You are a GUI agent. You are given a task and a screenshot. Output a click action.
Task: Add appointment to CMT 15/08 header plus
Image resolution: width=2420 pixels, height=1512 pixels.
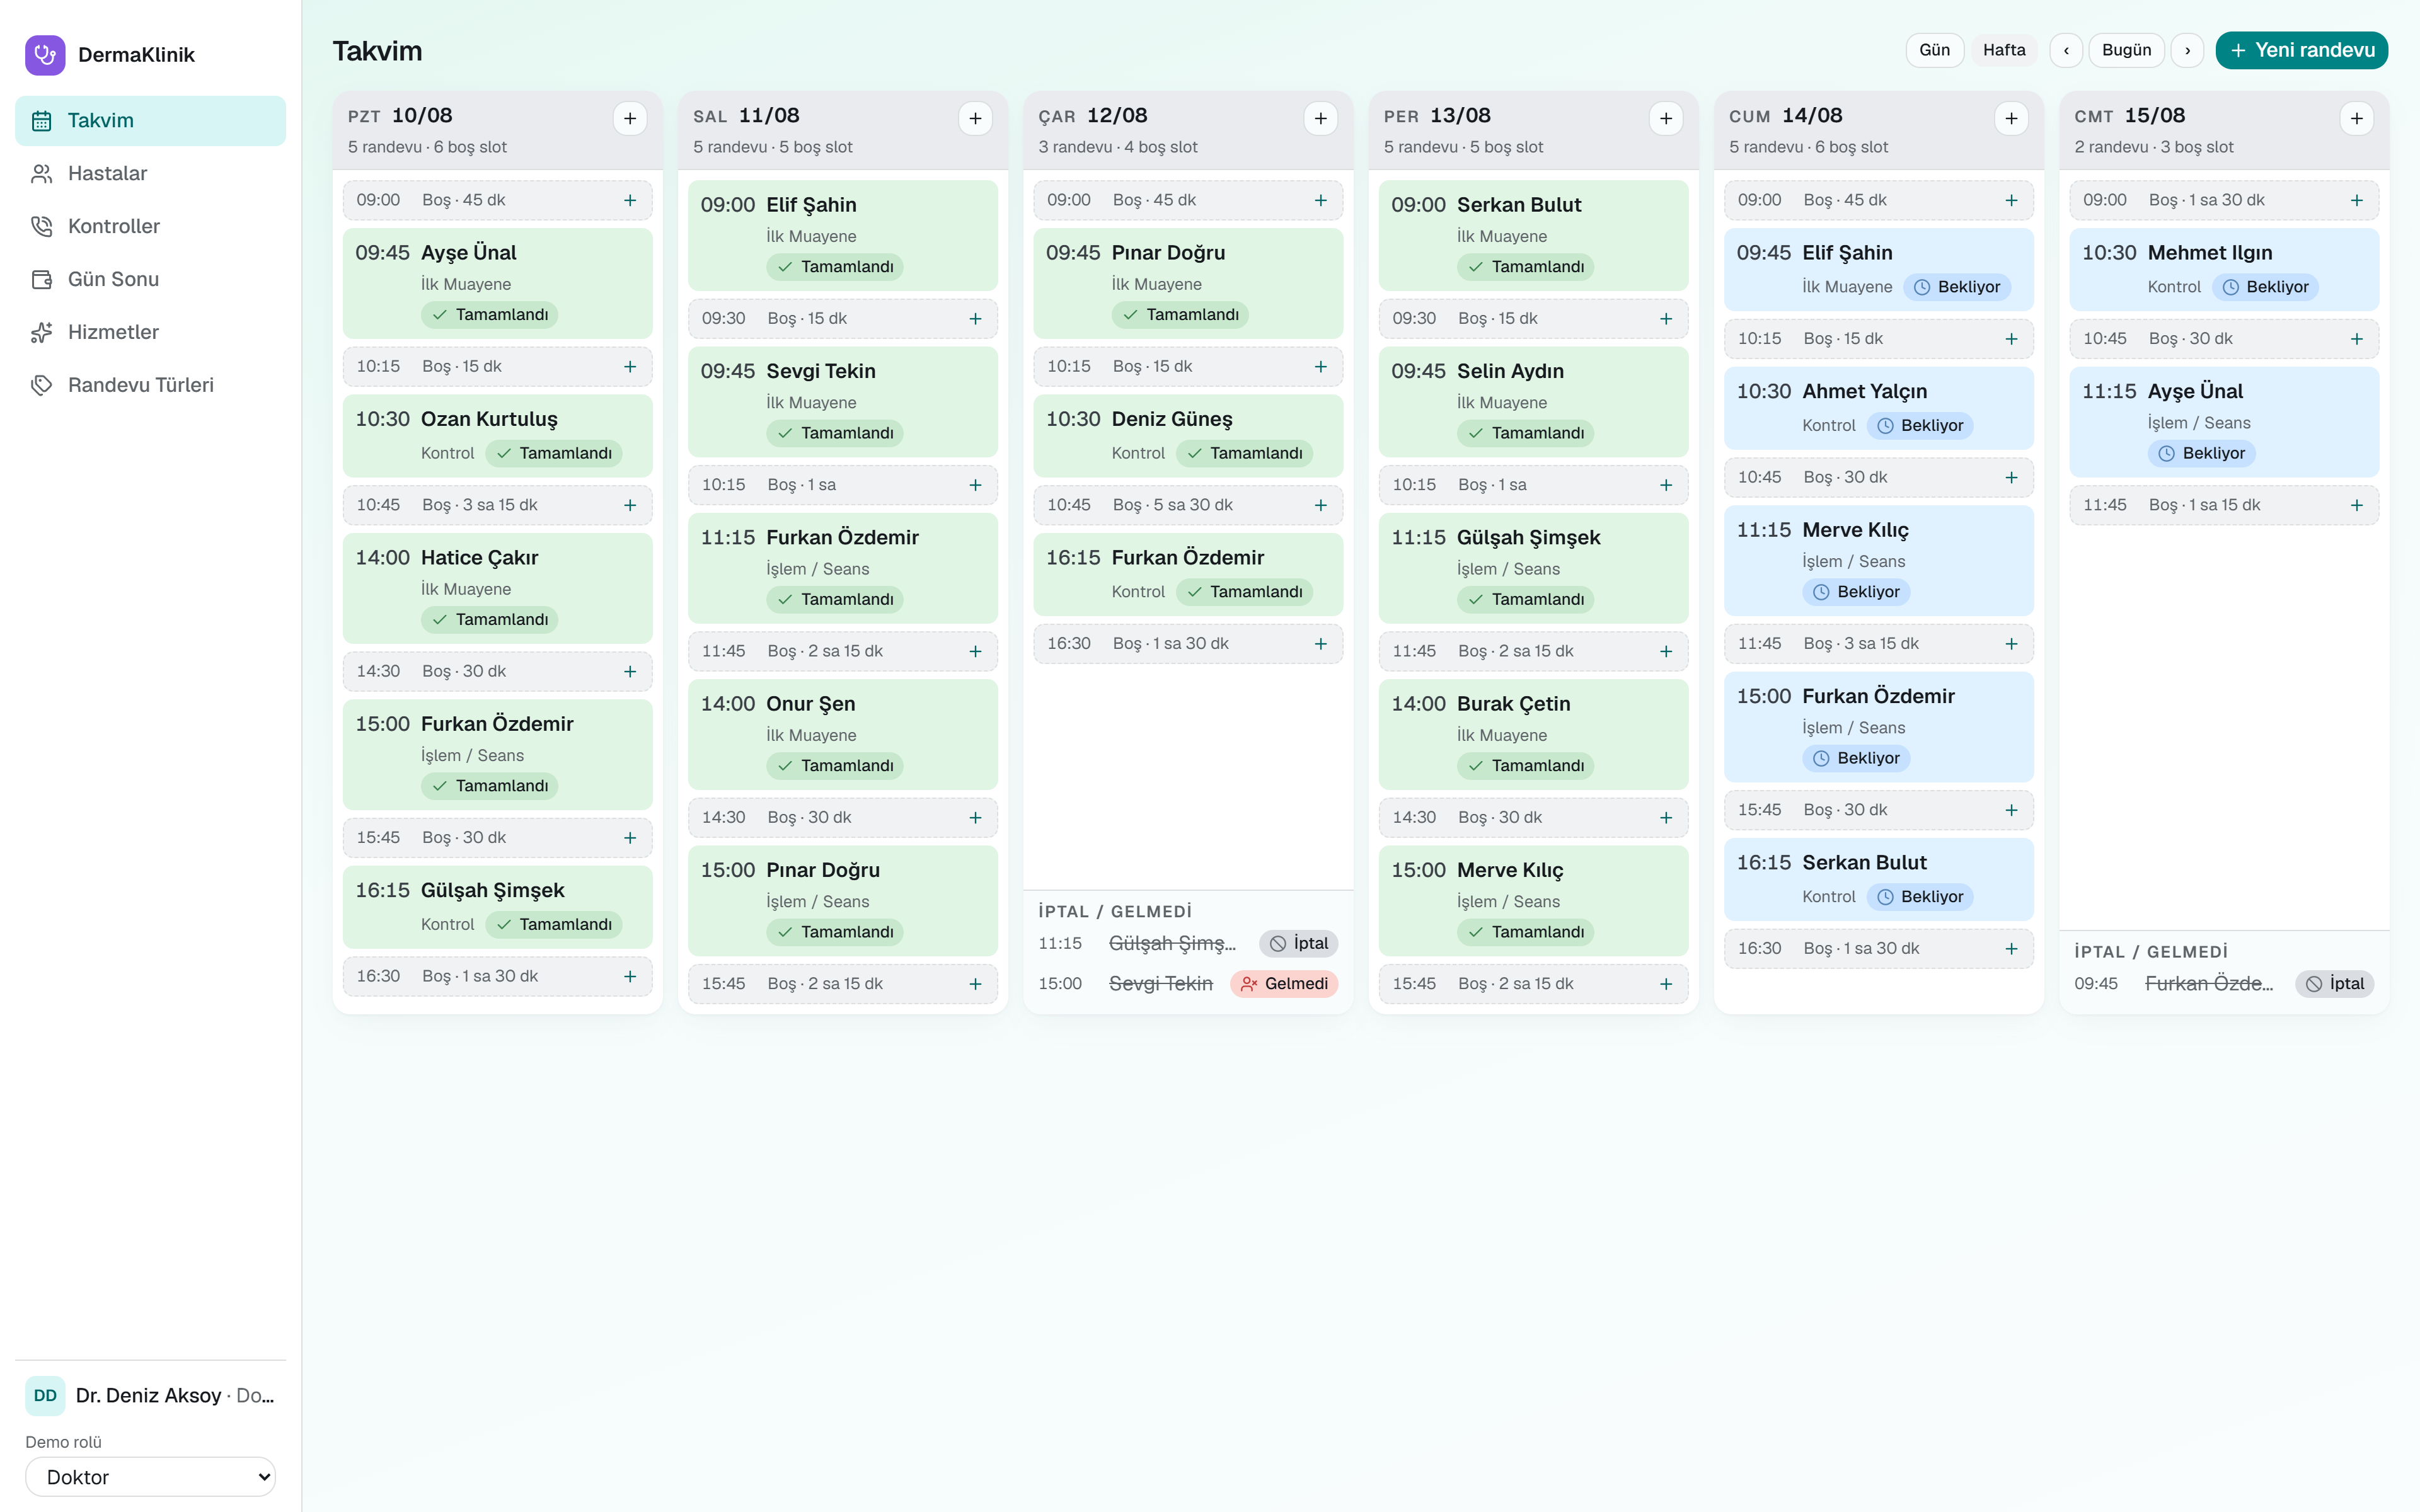tap(2357, 119)
